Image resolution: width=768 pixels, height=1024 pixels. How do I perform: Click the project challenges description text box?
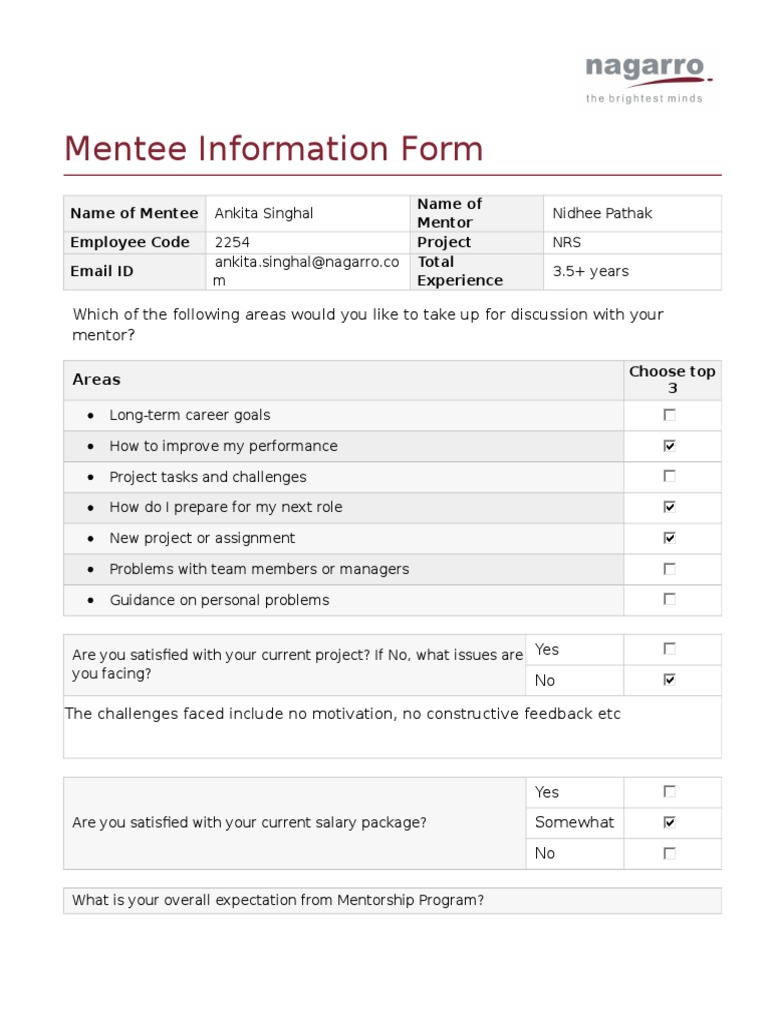[x=392, y=727]
